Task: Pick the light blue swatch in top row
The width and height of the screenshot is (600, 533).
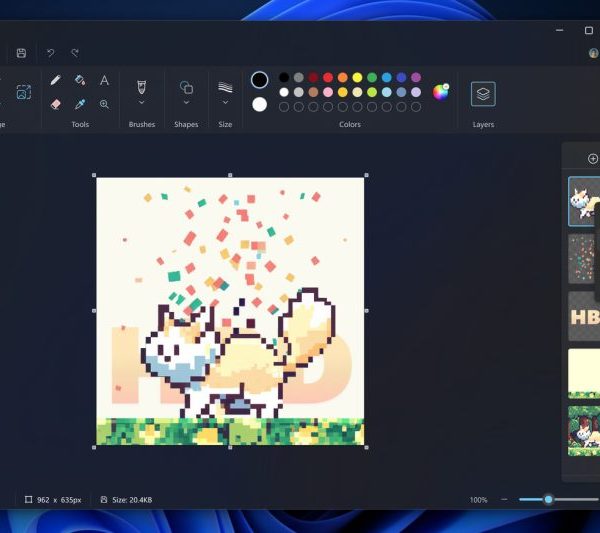Action: tap(386, 78)
